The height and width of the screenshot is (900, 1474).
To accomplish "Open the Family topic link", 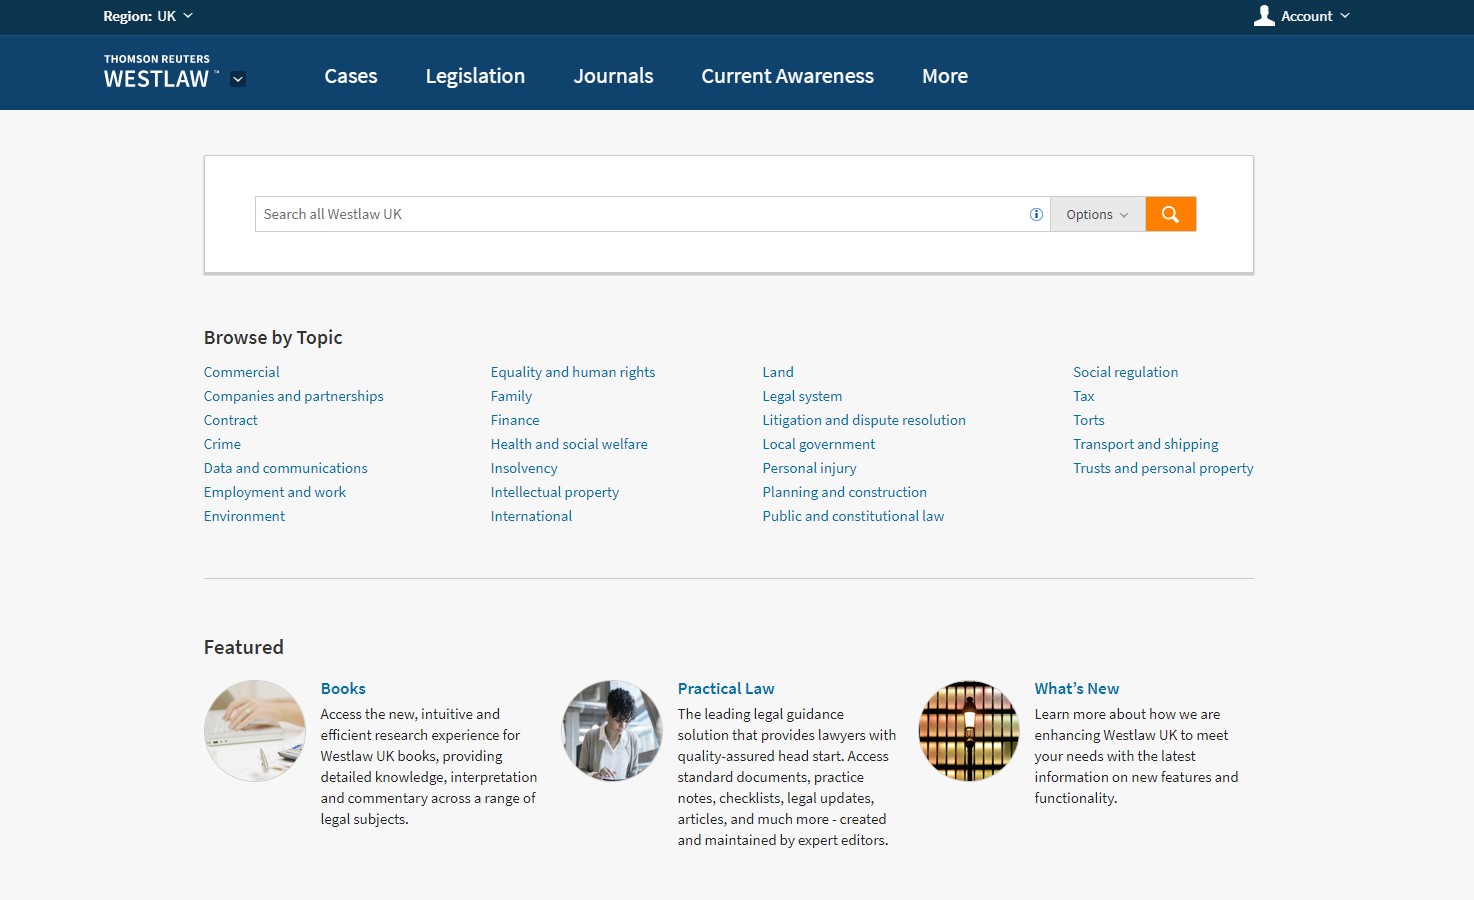I will coord(511,396).
